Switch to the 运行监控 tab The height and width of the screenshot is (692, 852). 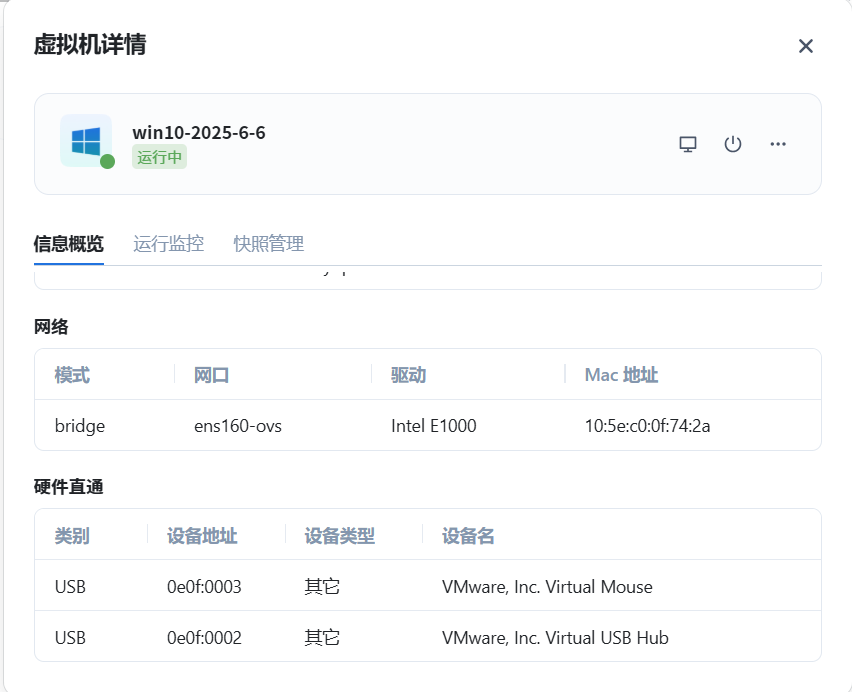point(168,244)
